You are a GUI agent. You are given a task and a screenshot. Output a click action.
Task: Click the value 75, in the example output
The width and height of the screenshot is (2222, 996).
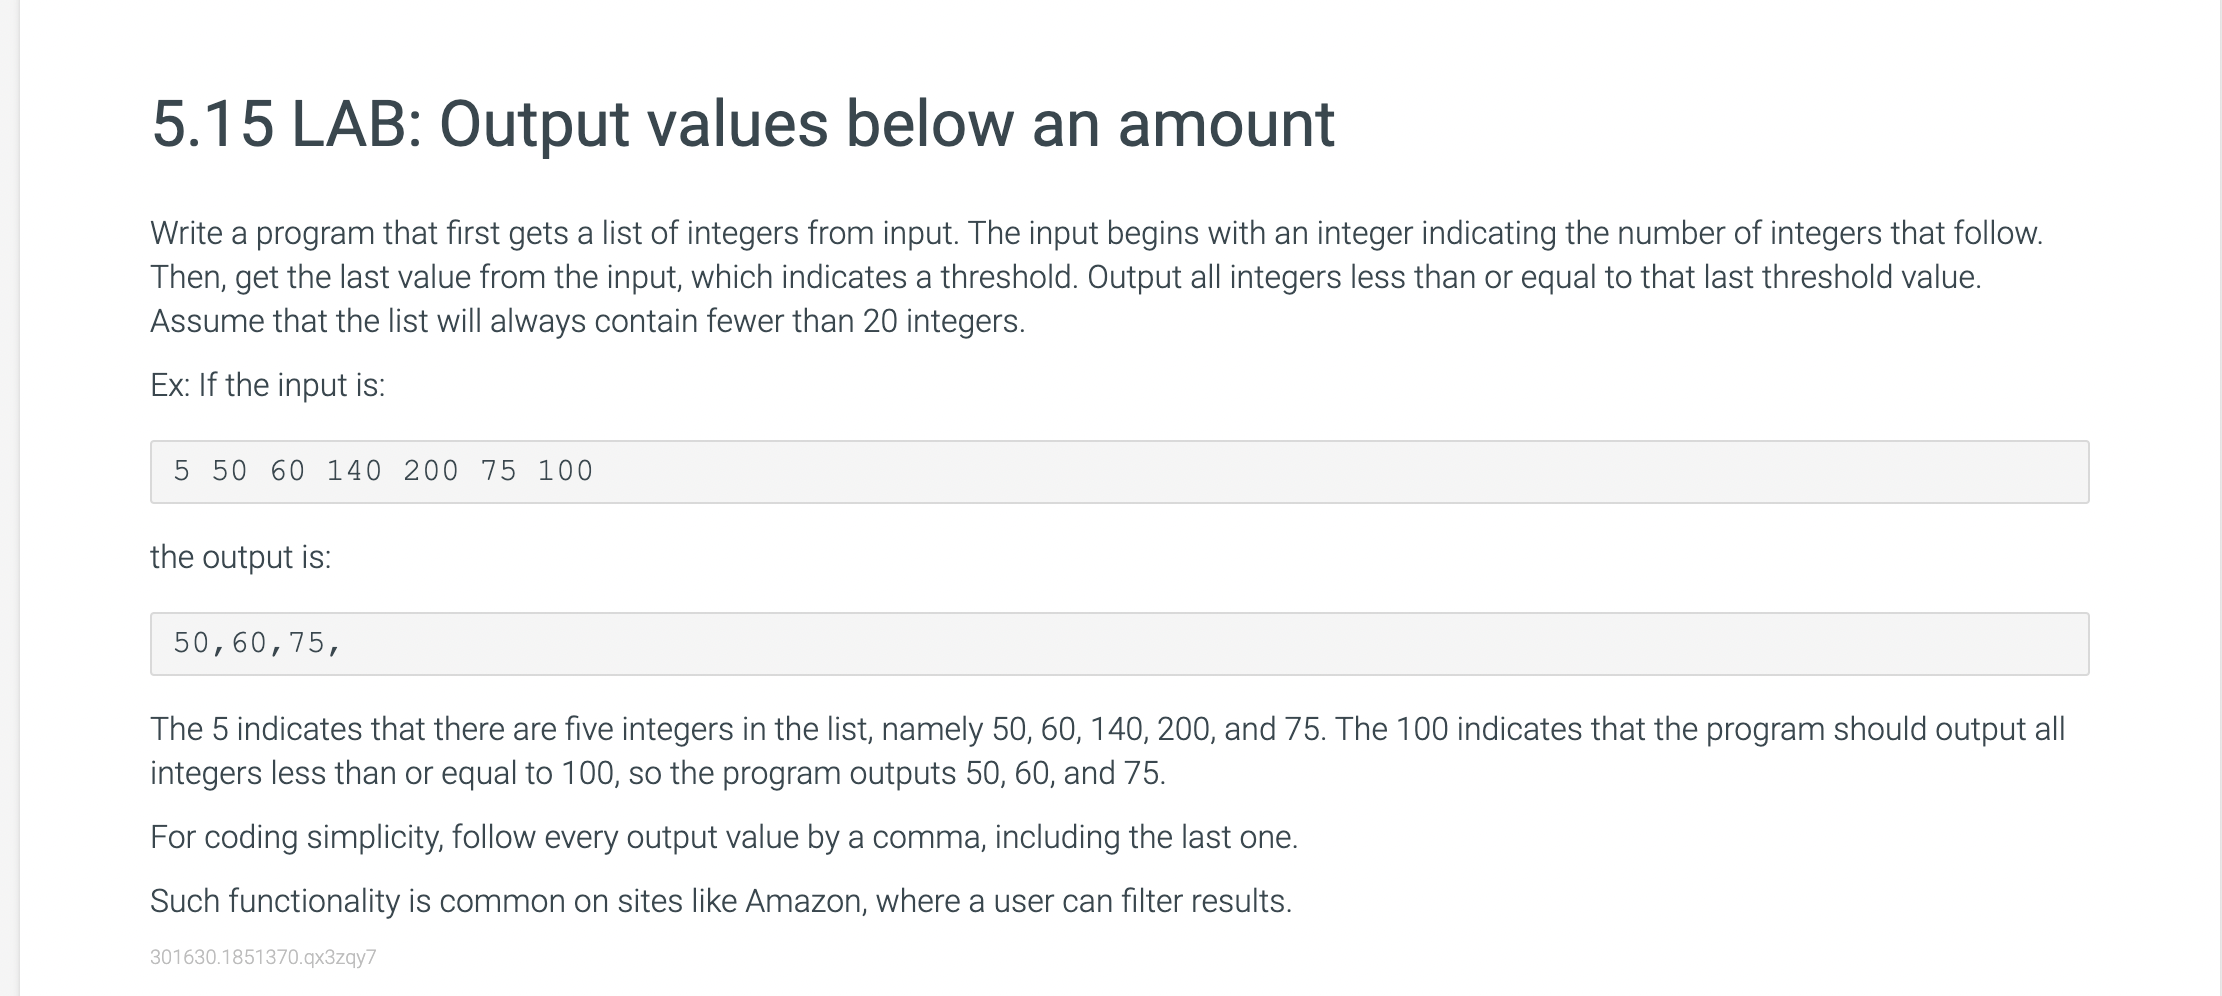[x=315, y=643]
